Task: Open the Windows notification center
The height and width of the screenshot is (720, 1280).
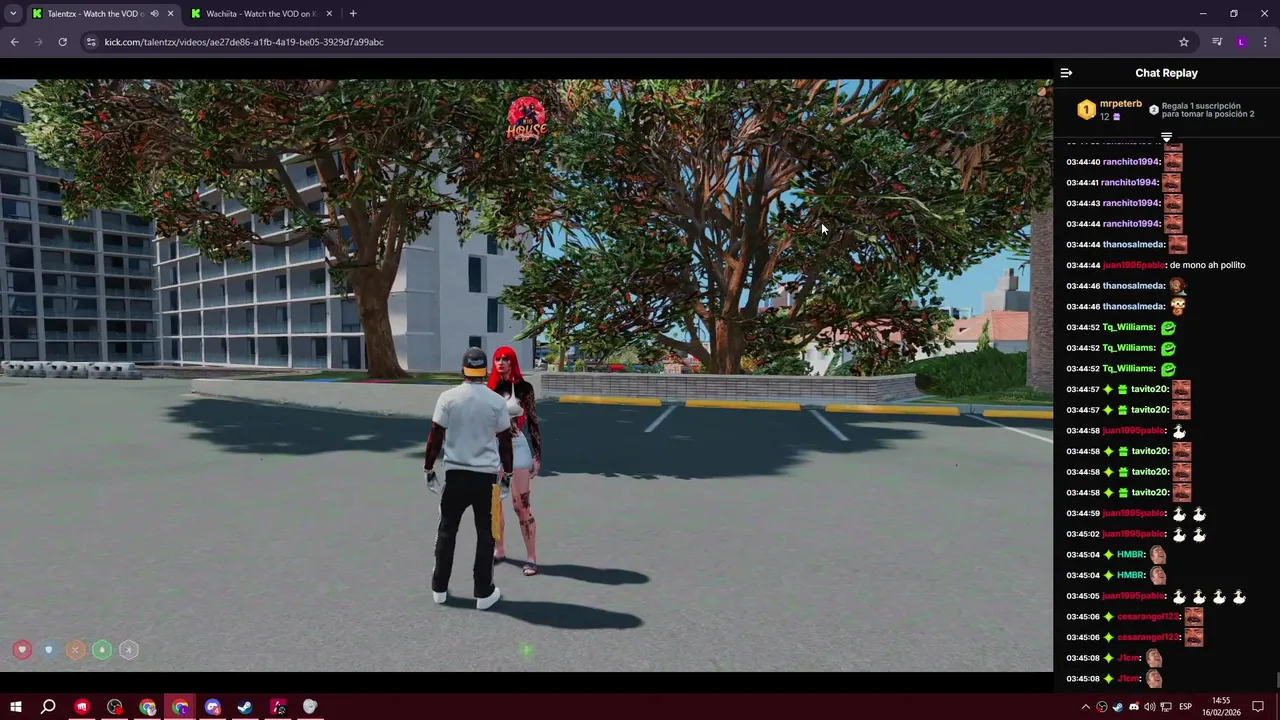Action: point(1258,707)
